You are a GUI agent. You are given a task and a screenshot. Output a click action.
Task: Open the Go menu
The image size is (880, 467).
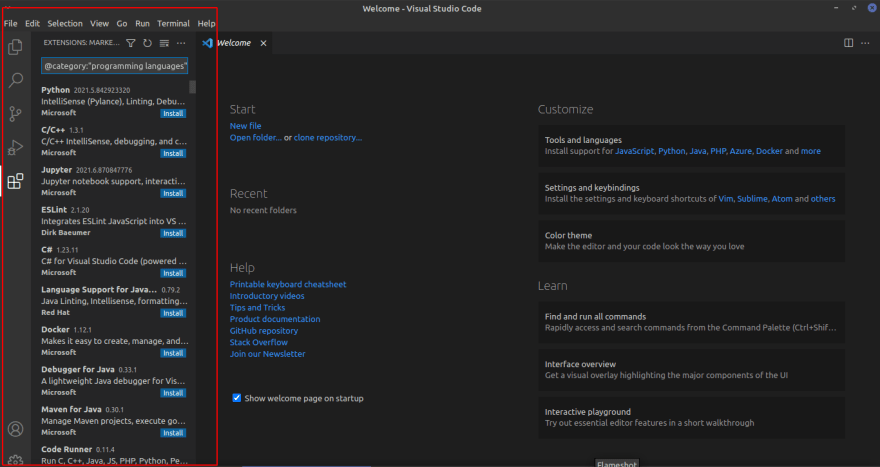(122, 24)
